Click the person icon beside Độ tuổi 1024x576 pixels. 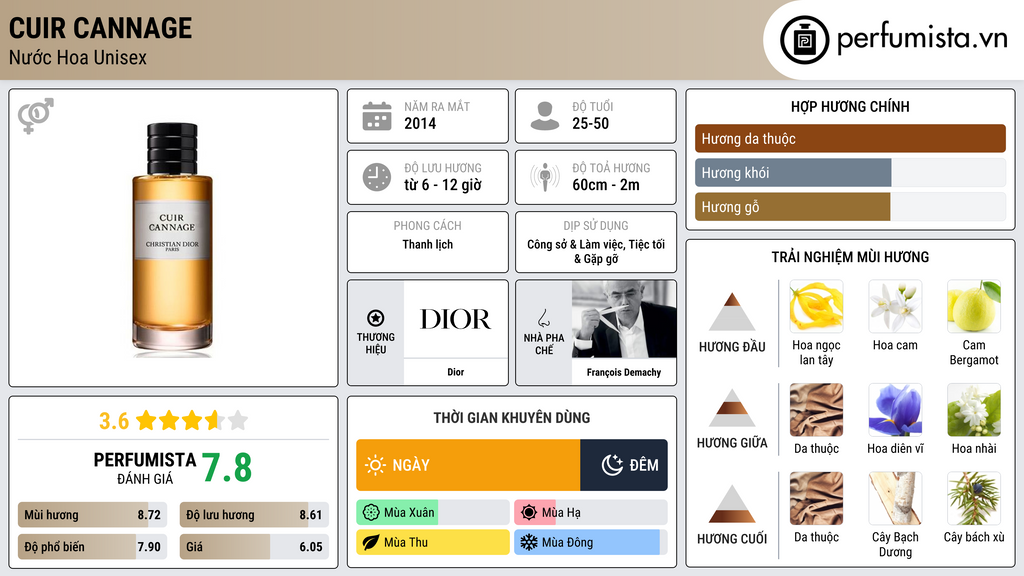[x=544, y=116]
